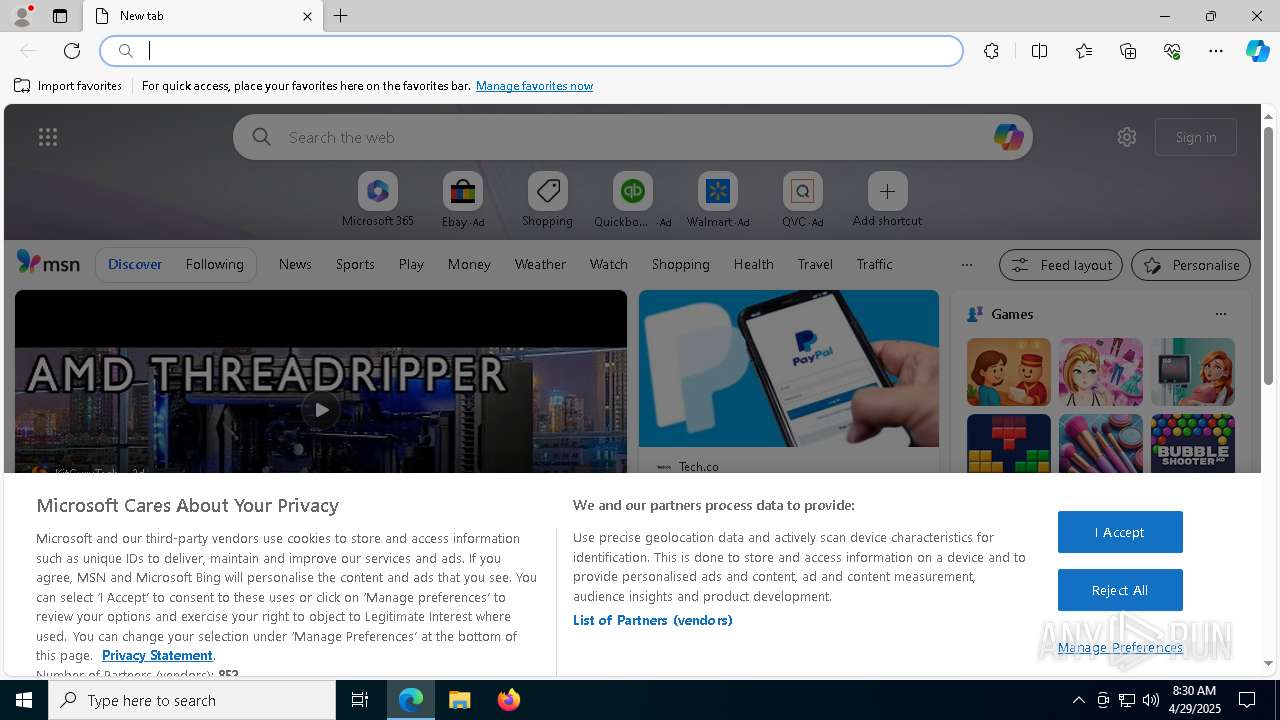
Task: Open Games card more options
Action: pos(1220,314)
